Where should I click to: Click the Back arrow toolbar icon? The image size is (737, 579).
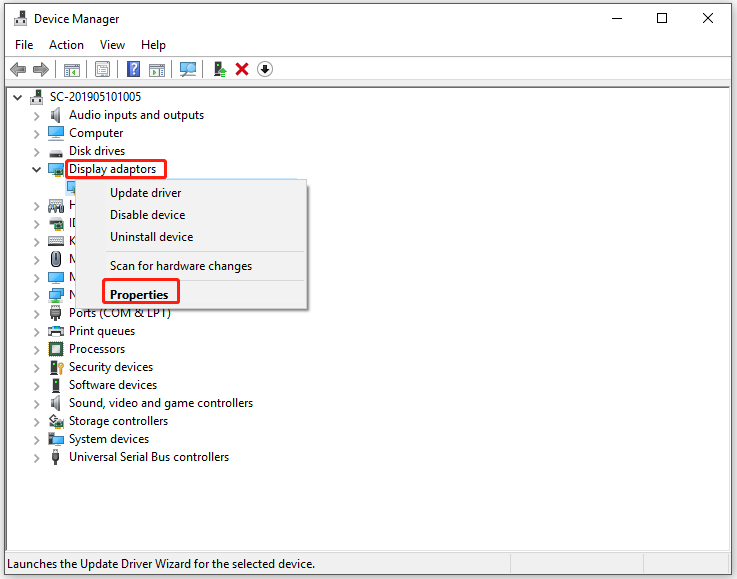click(x=18, y=70)
